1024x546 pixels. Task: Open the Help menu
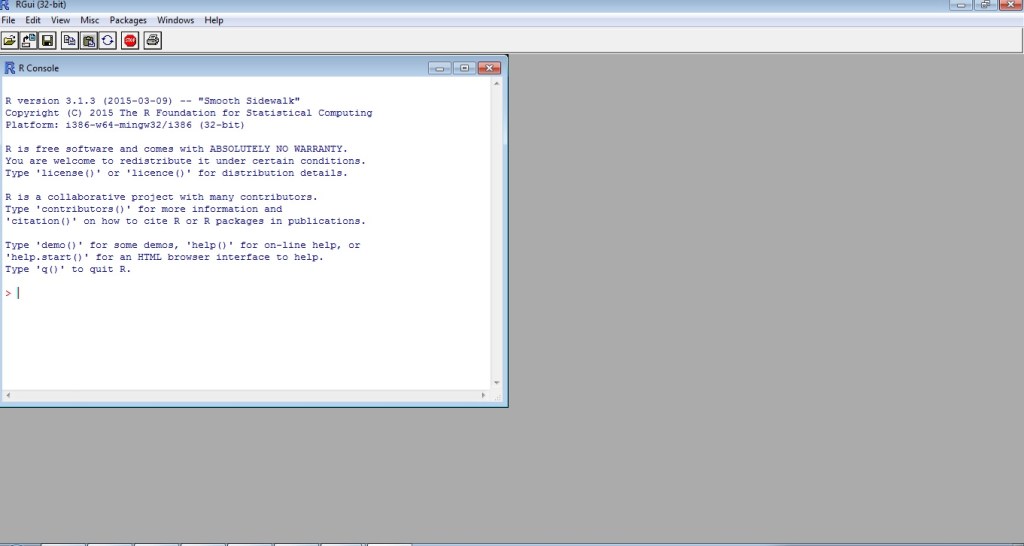pyautogui.click(x=214, y=20)
